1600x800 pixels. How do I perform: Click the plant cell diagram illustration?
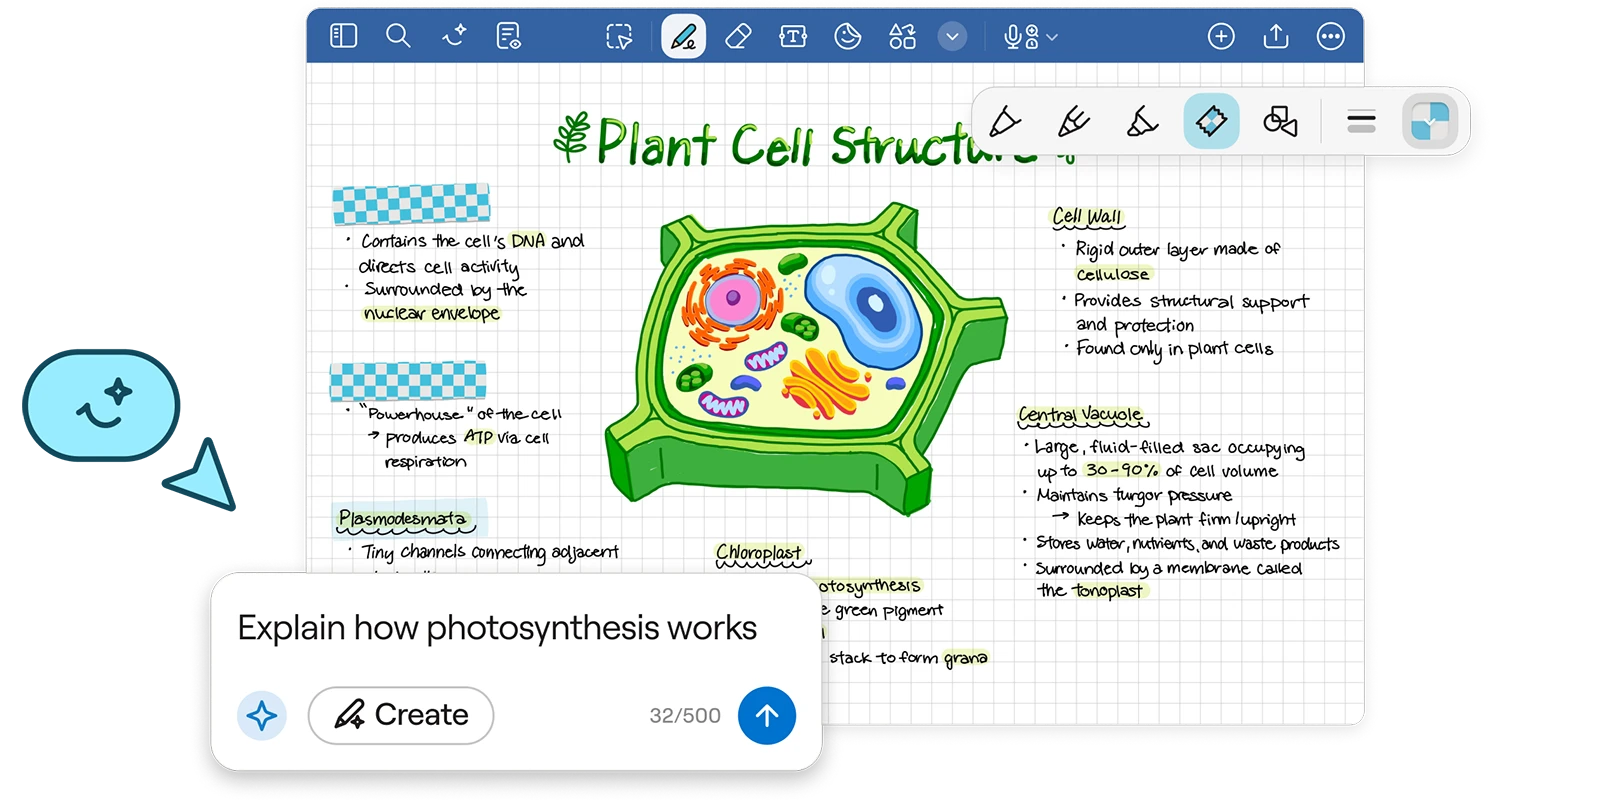[x=806, y=357]
